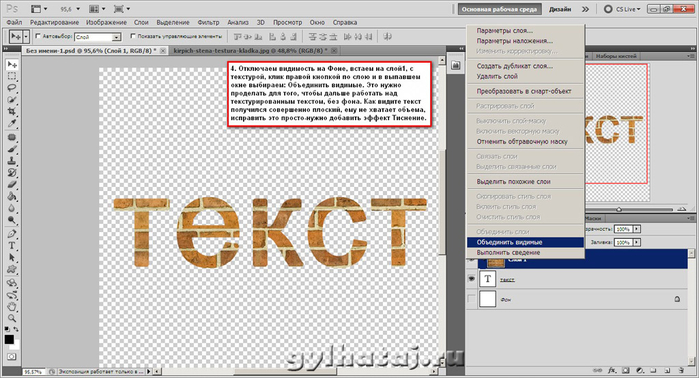
Task: Select the Move tool in the toolbox
Action: (x=12, y=65)
